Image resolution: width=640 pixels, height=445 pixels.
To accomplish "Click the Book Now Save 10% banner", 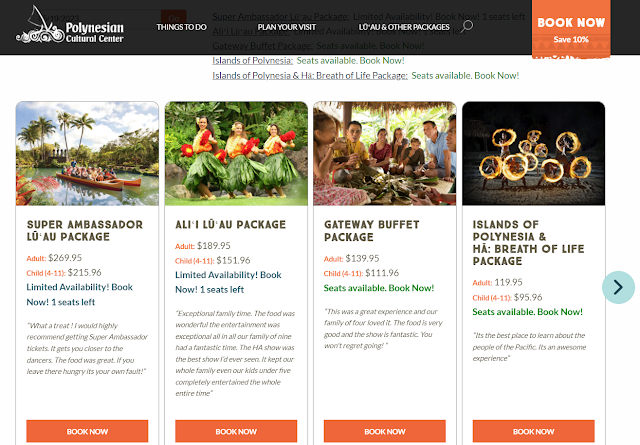I will click(571, 29).
